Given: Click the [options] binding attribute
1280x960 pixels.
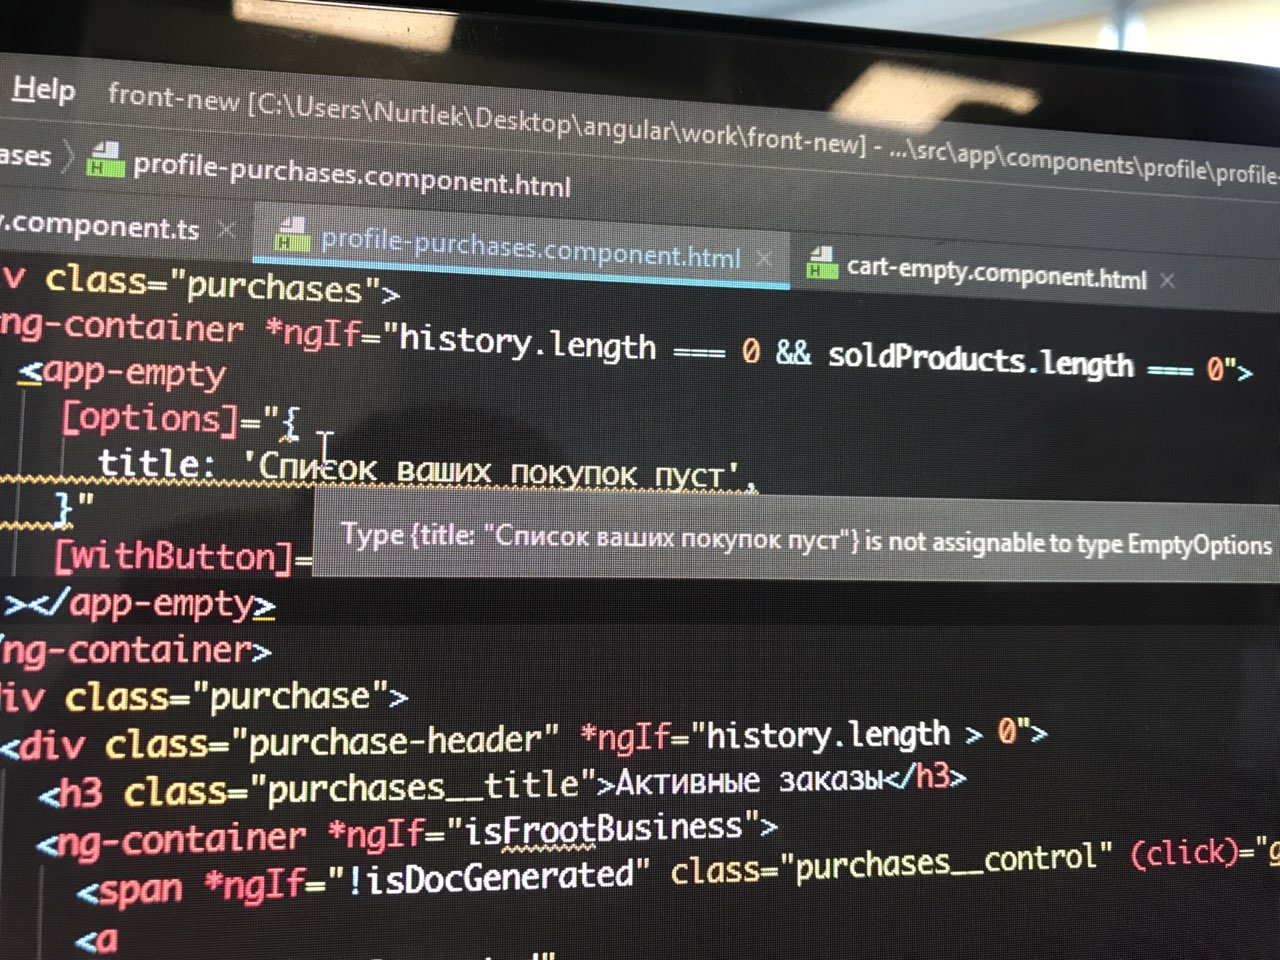Looking at the screenshot, I should coord(150,418).
